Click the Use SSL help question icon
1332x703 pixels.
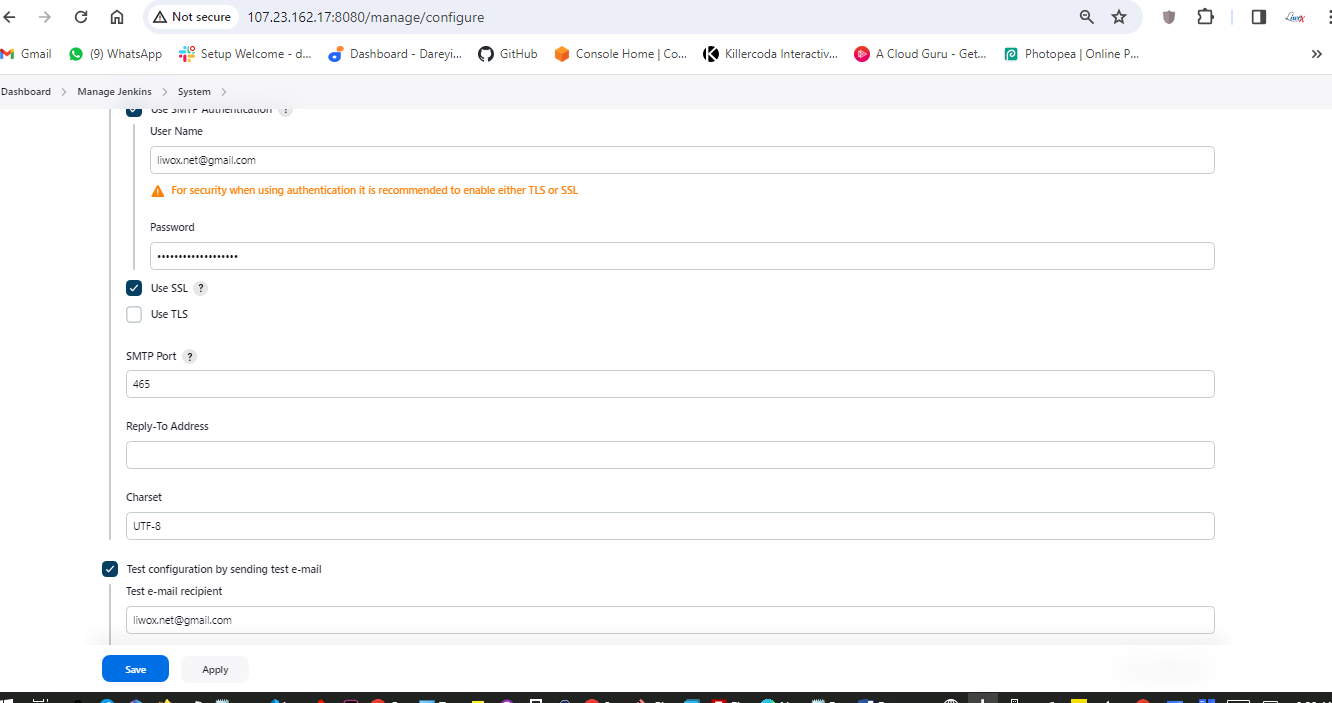coord(201,288)
